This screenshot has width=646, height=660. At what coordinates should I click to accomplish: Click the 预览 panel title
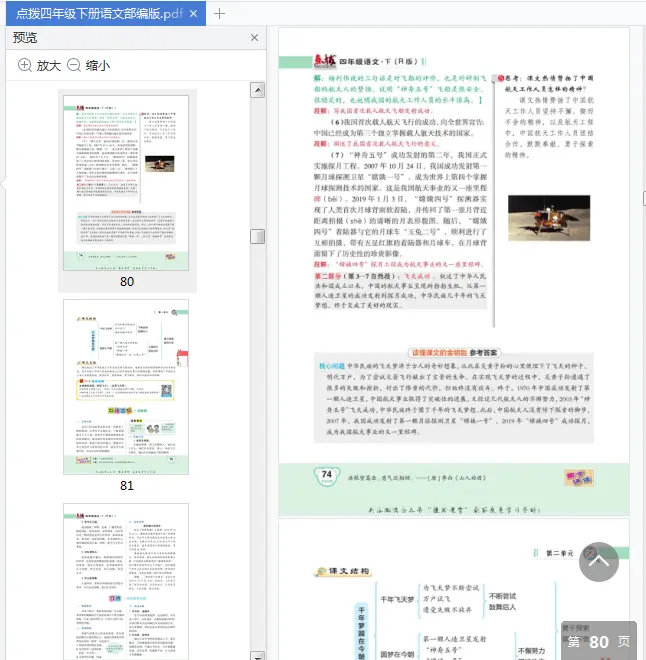click(x=25, y=38)
